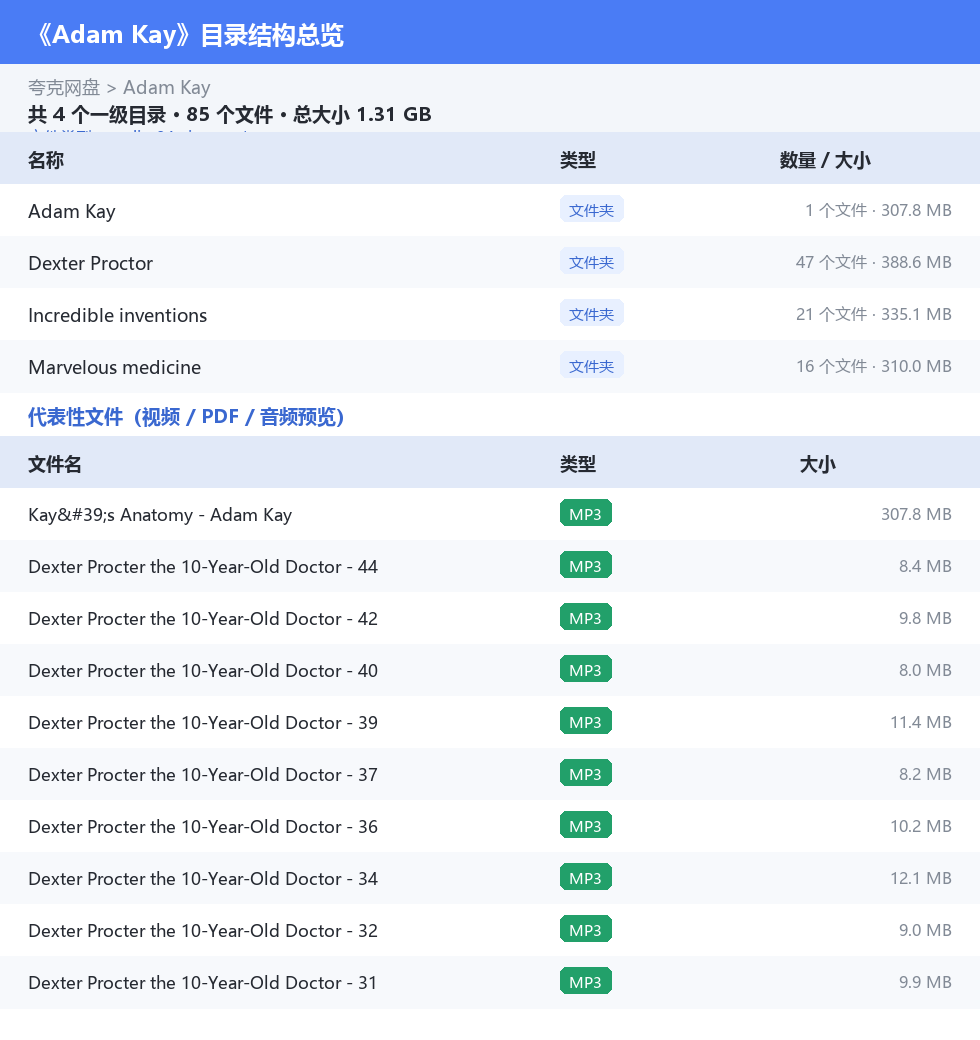This screenshot has width=980, height=1040.
Task: Click the 8.4 MB size cell
Action: [x=925, y=566]
